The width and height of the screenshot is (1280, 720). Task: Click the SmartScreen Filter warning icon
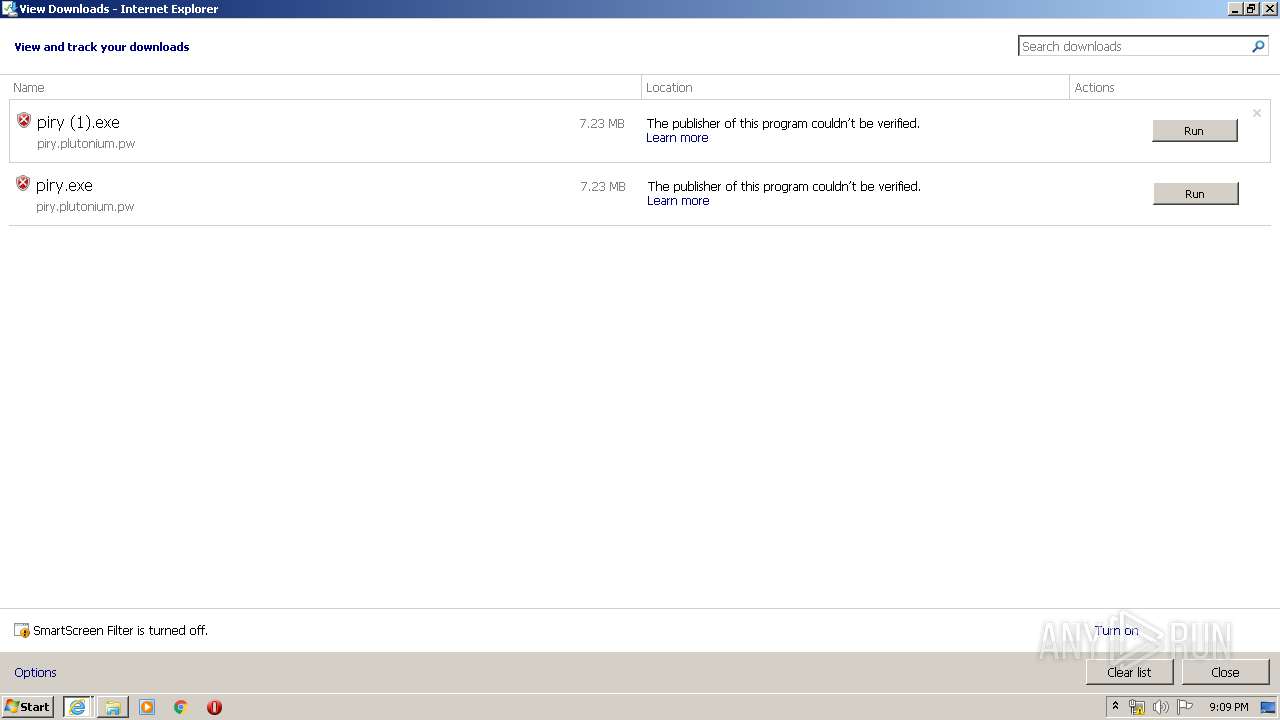click(22, 630)
